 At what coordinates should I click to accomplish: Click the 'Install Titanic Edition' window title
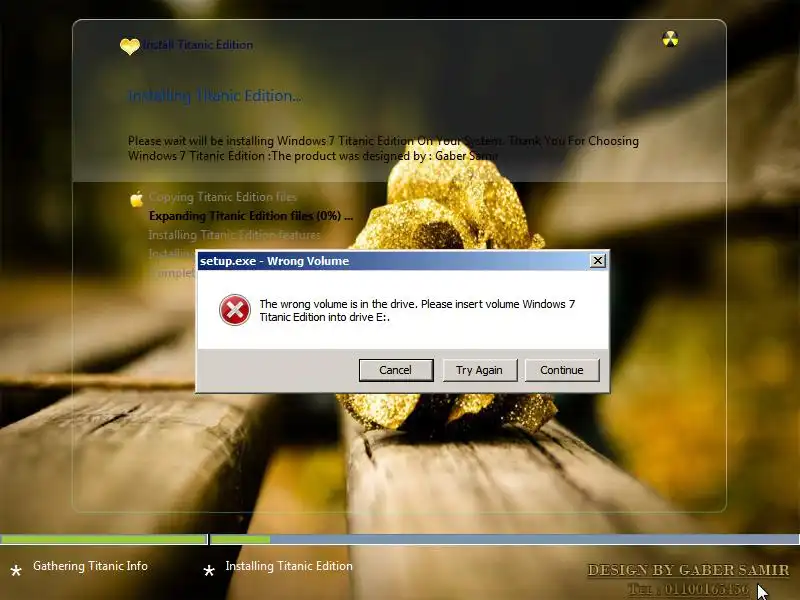tap(198, 45)
